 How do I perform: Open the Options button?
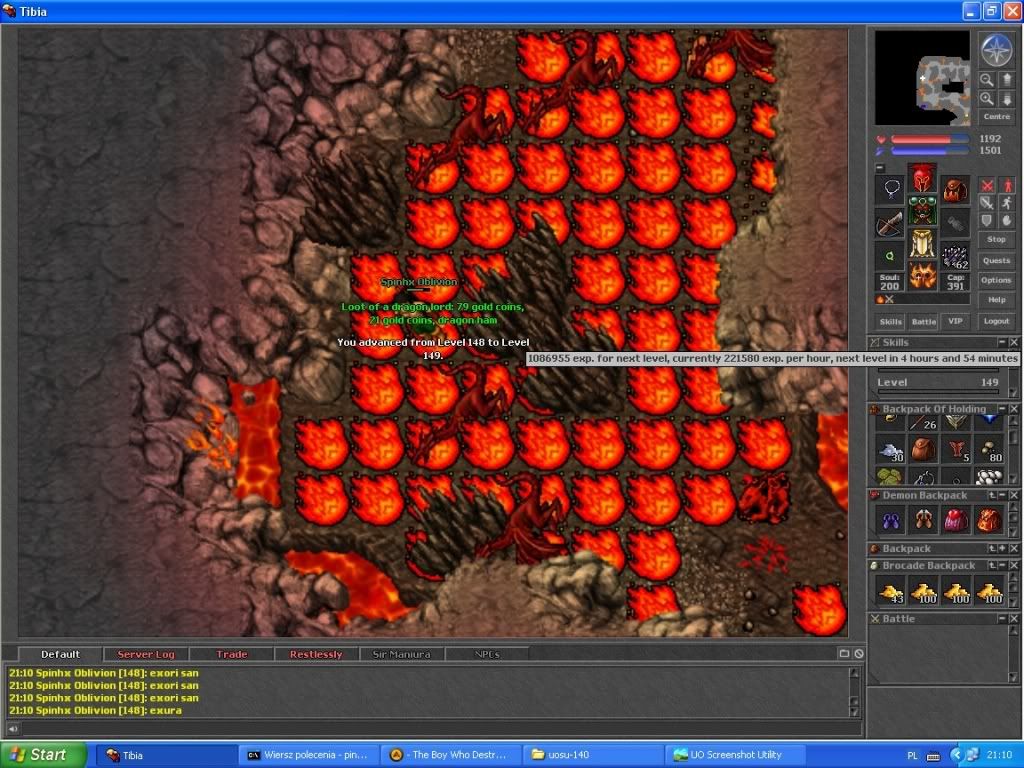click(997, 280)
